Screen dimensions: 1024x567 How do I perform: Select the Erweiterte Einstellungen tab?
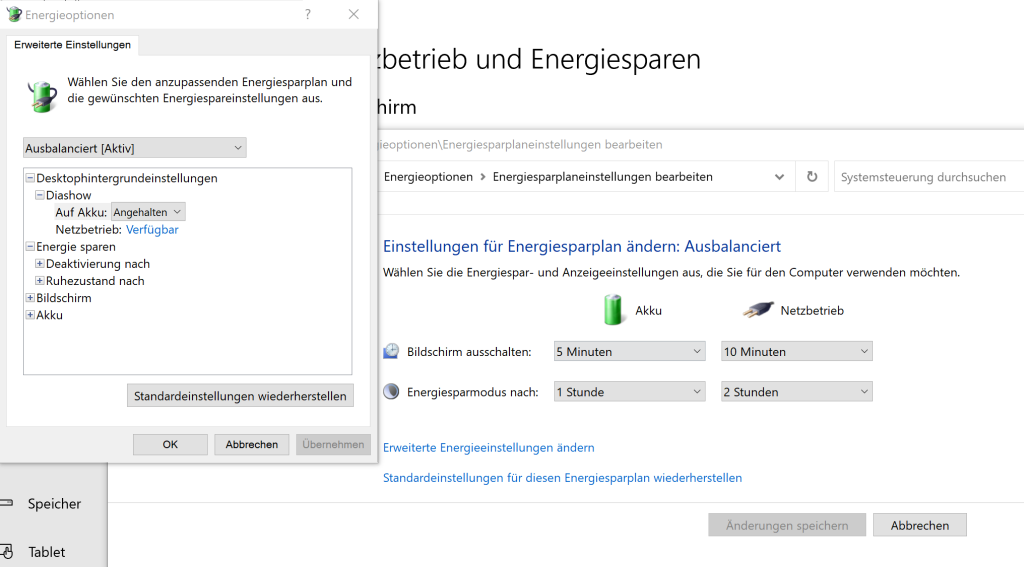(72, 44)
